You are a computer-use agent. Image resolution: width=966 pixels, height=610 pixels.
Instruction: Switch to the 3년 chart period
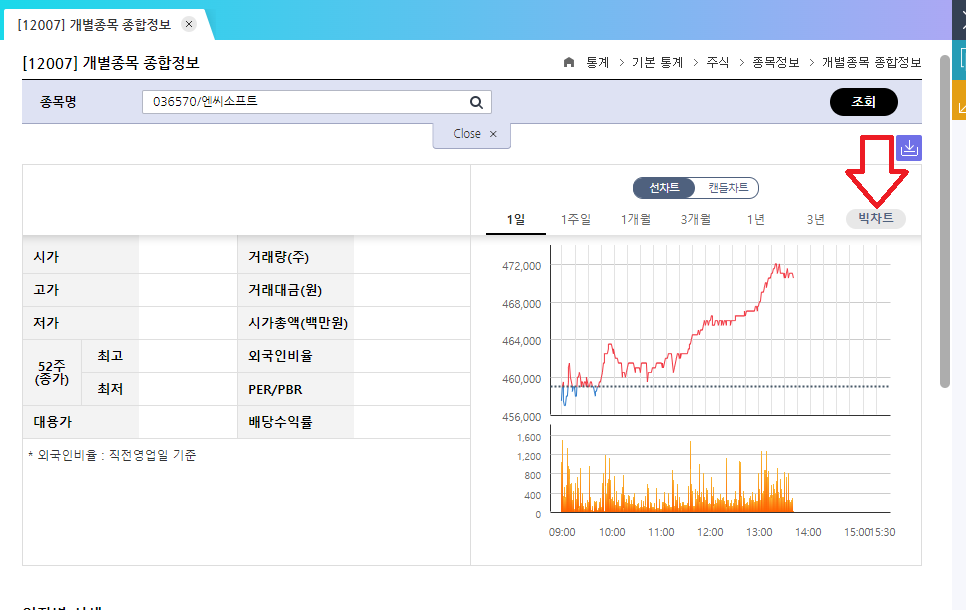click(x=816, y=219)
